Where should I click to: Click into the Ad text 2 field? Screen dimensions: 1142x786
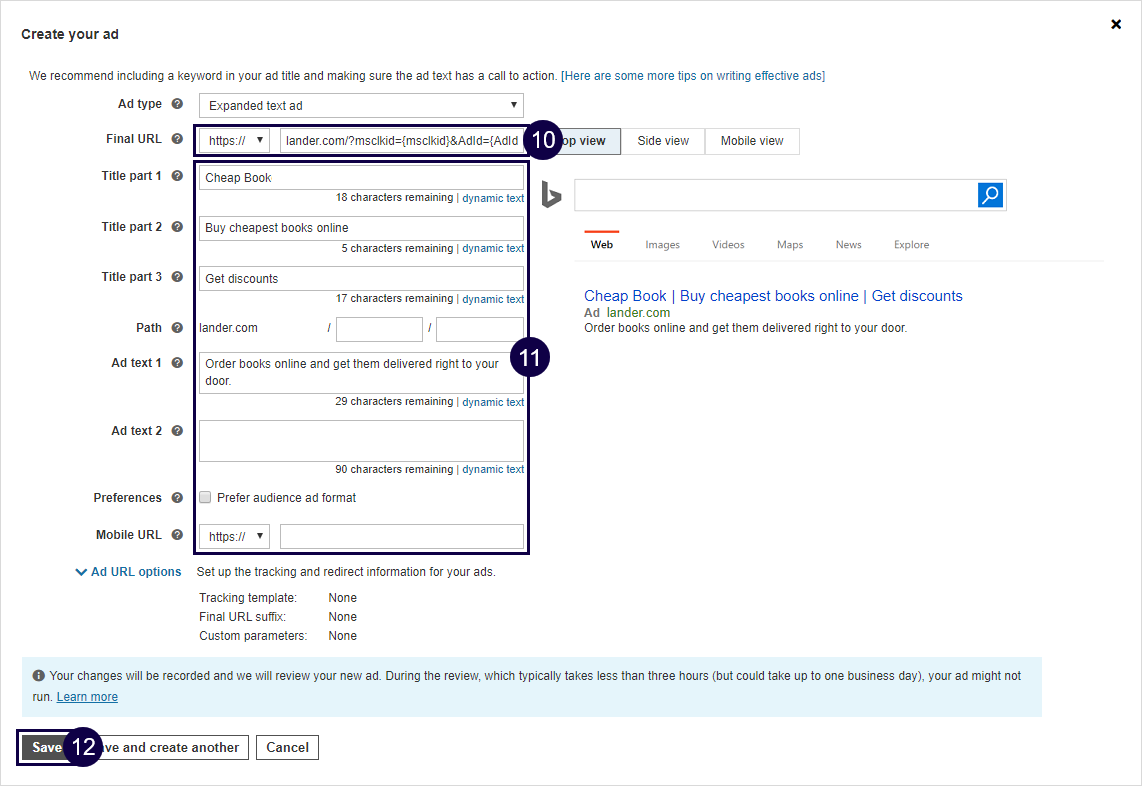(x=361, y=441)
